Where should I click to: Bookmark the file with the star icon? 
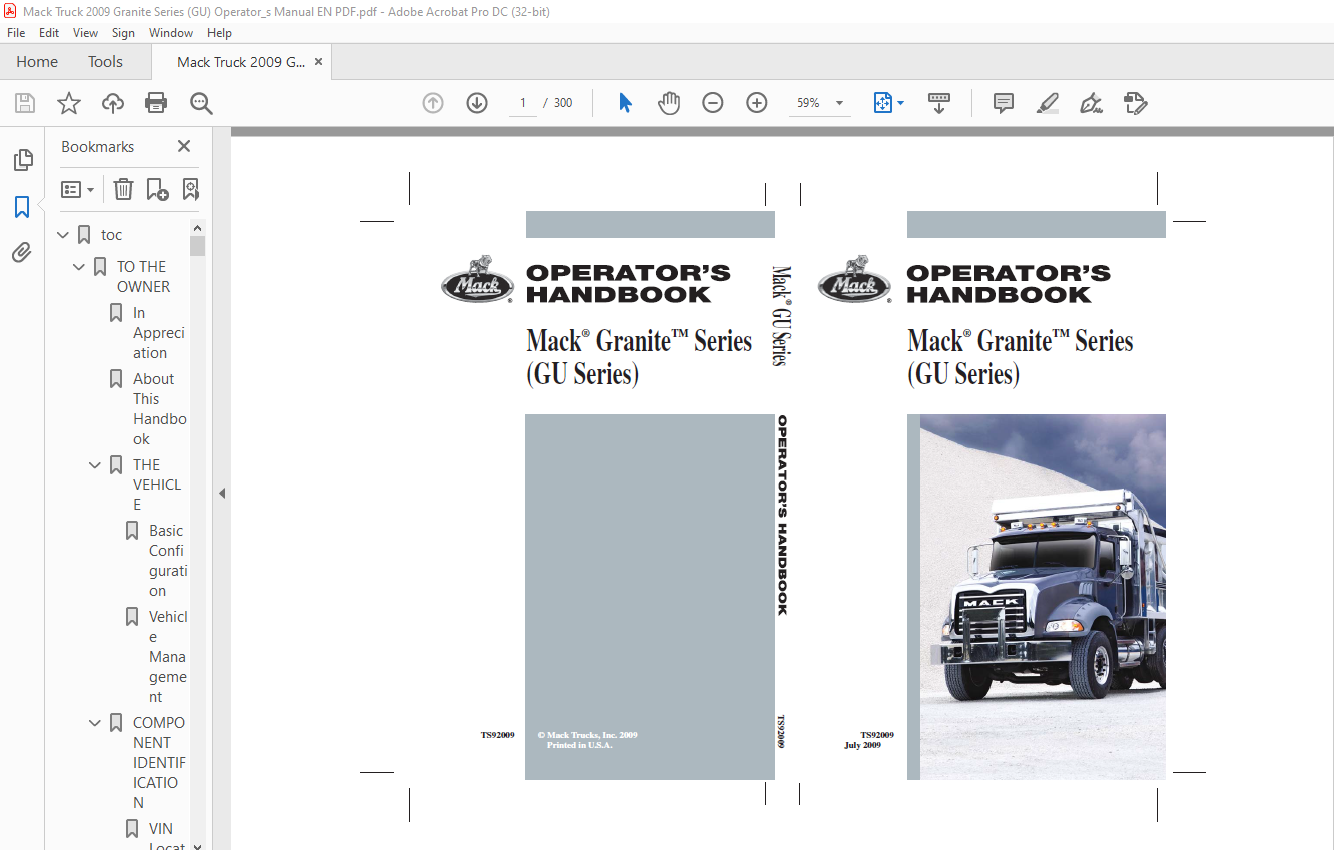pos(69,103)
